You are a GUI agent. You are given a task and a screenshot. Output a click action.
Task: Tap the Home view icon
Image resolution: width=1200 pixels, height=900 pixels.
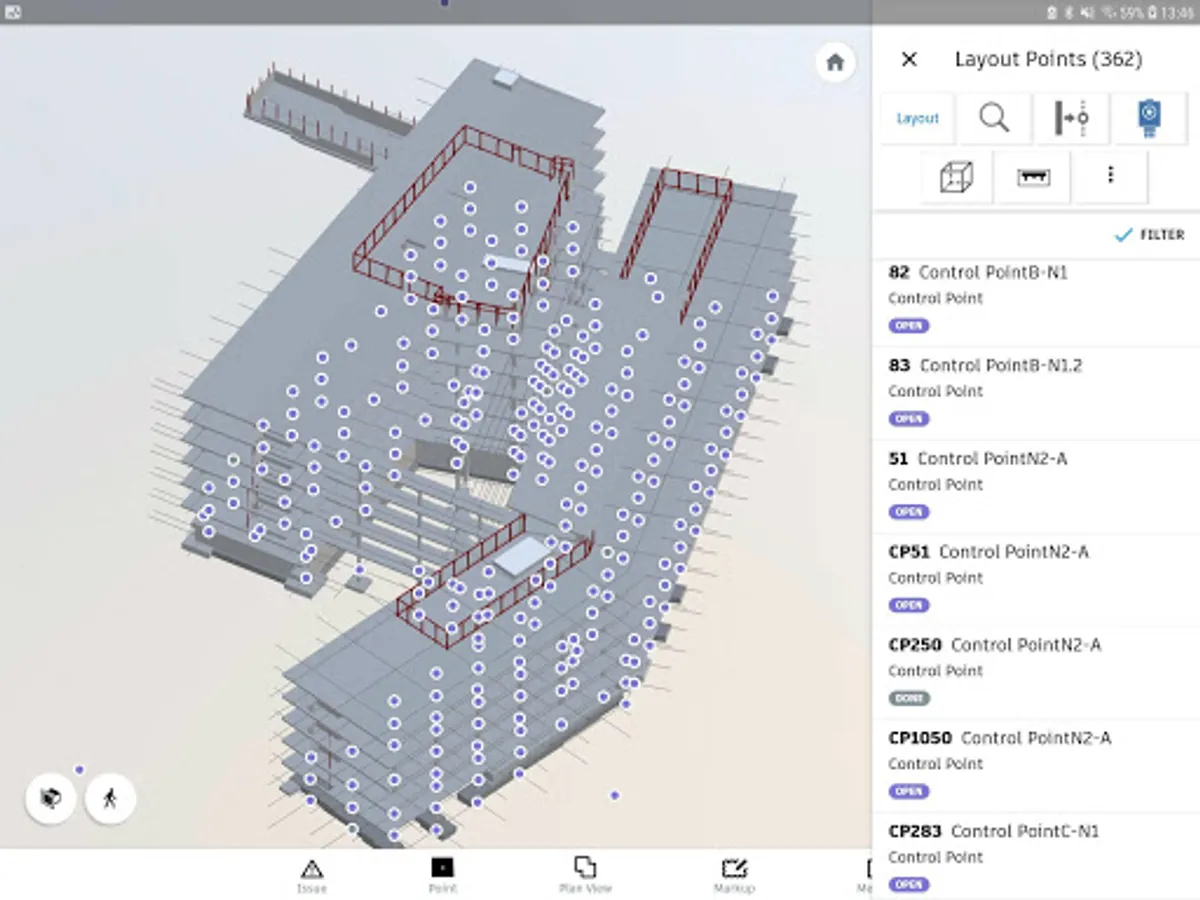835,63
